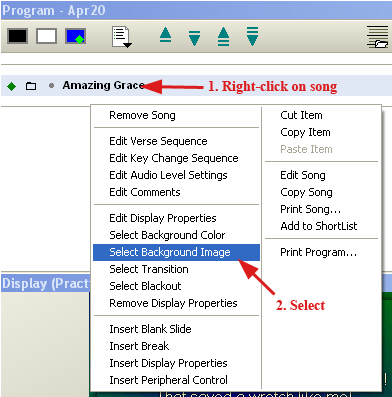
Task: Click green diamond beside Amazing Grace
Action: click(x=12, y=86)
